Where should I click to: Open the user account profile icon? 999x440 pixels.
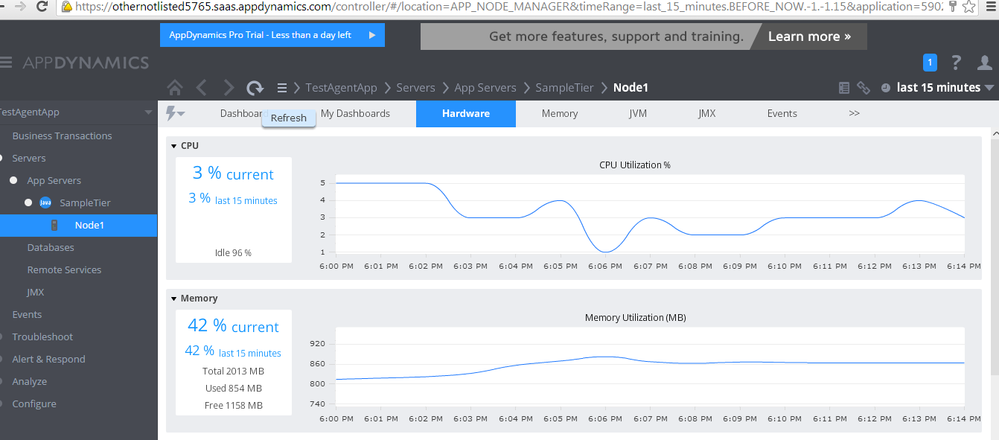(984, 62)
